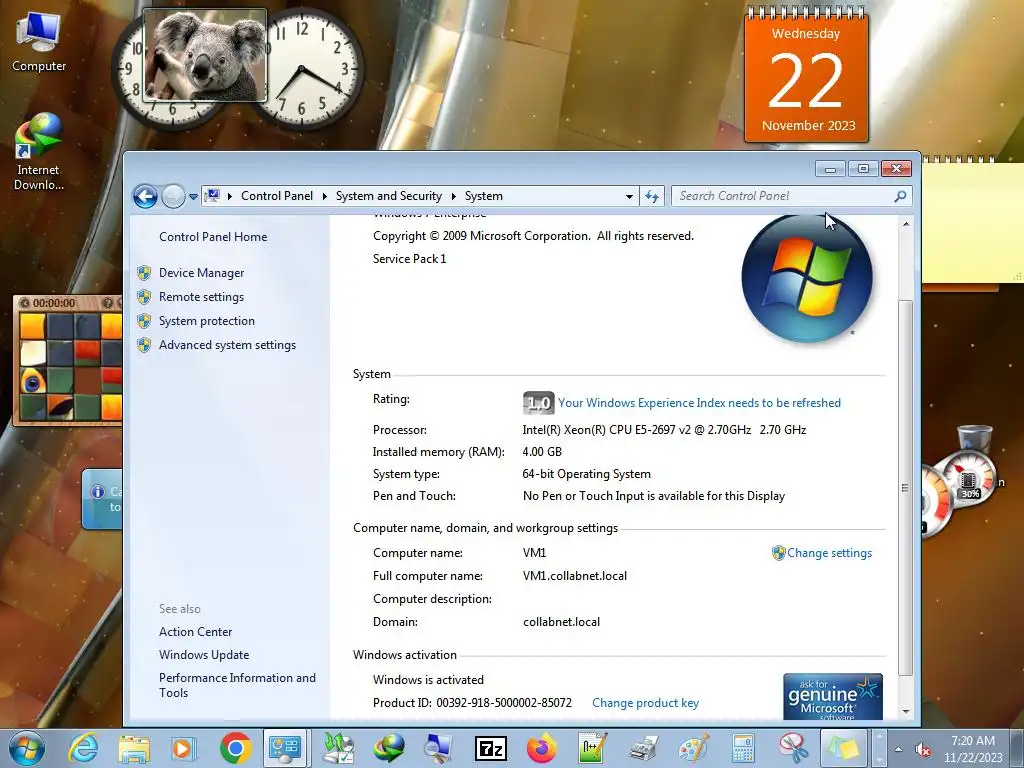
Task: Open Windows Media Player from taskbar
Action: [184, 748]
